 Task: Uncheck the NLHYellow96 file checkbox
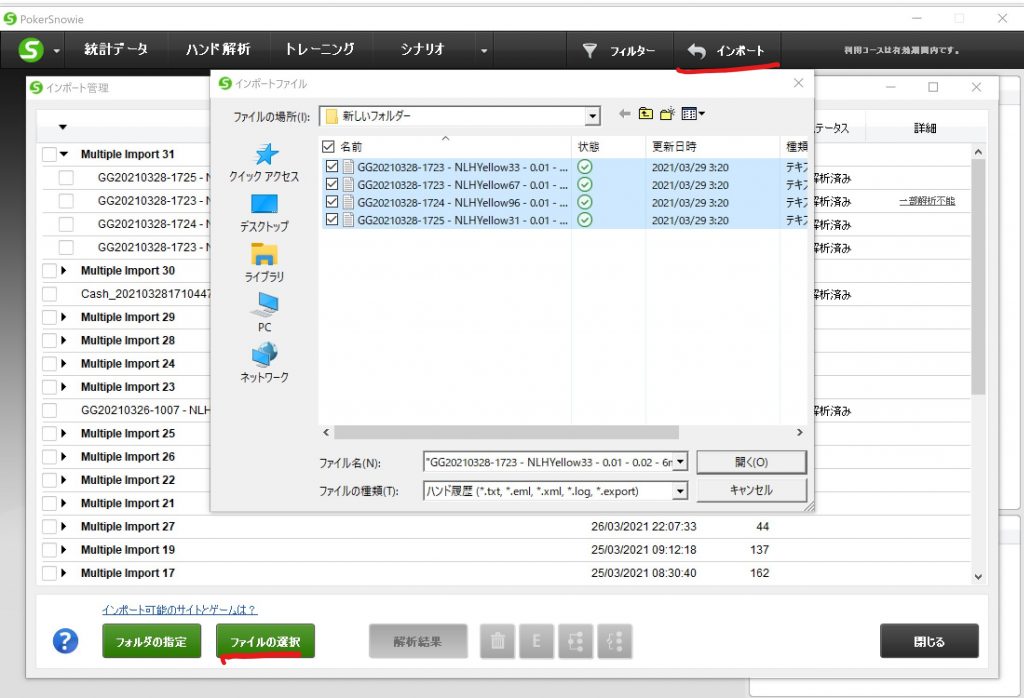pyautogui.click(x=332, y=202)
